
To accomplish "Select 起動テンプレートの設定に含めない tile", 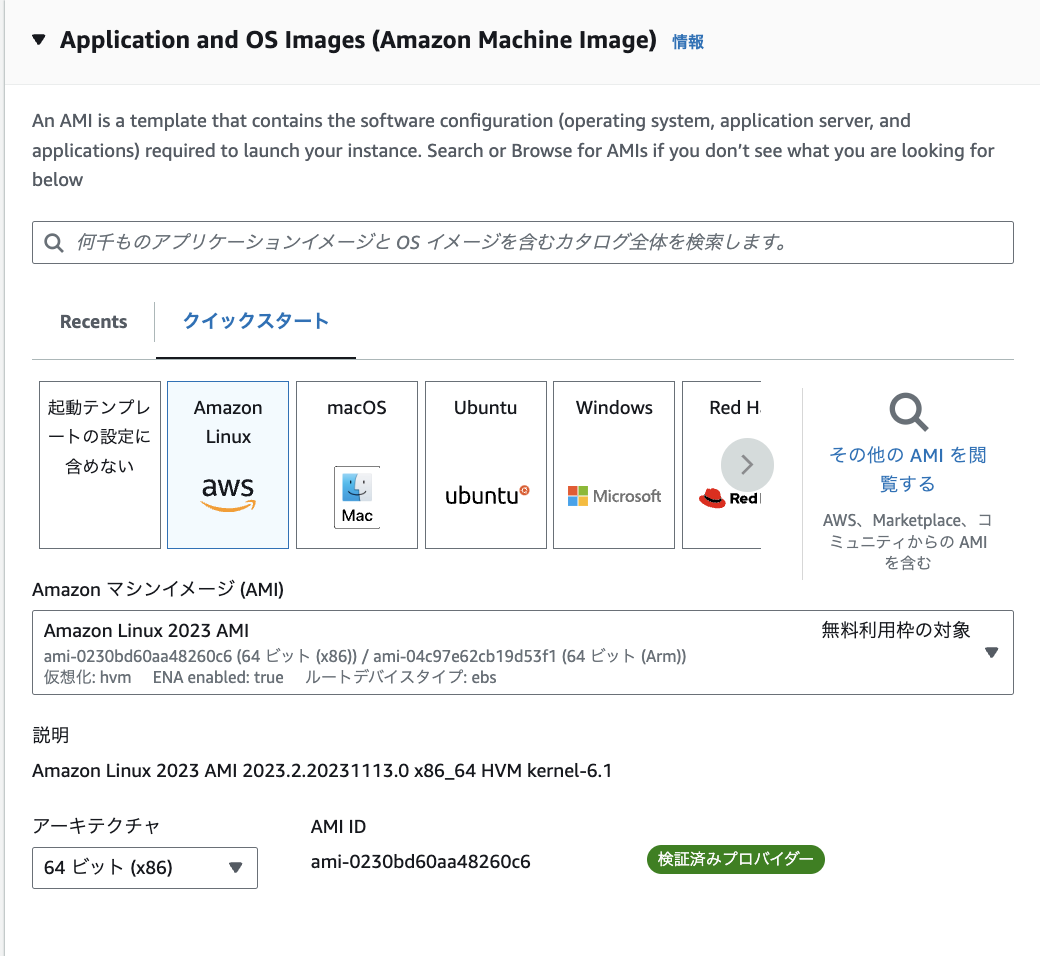I will click(100, 465).
